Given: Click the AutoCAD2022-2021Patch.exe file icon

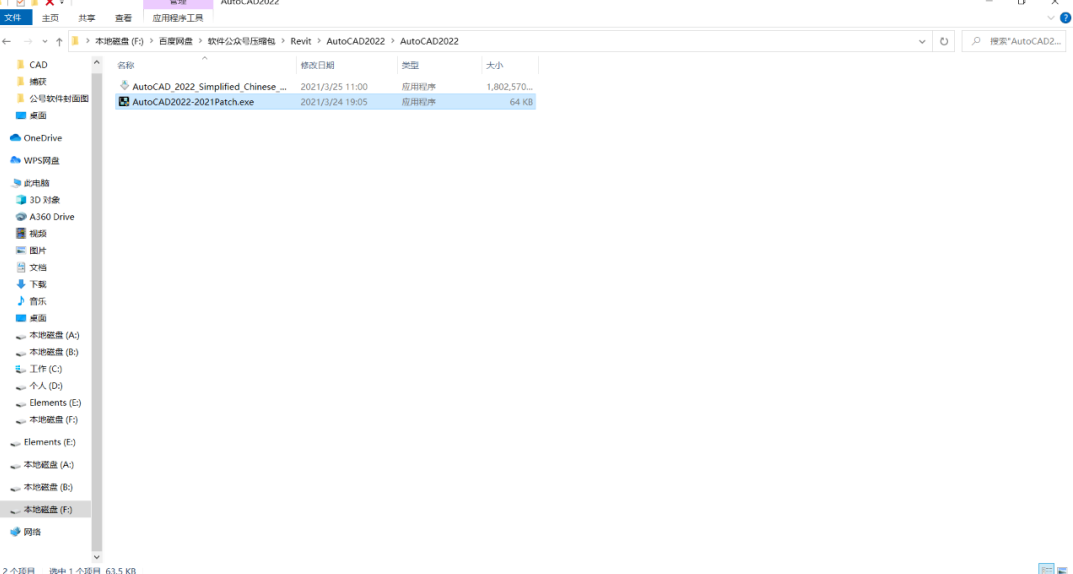Looking at the screenshot, I should 124,102.
